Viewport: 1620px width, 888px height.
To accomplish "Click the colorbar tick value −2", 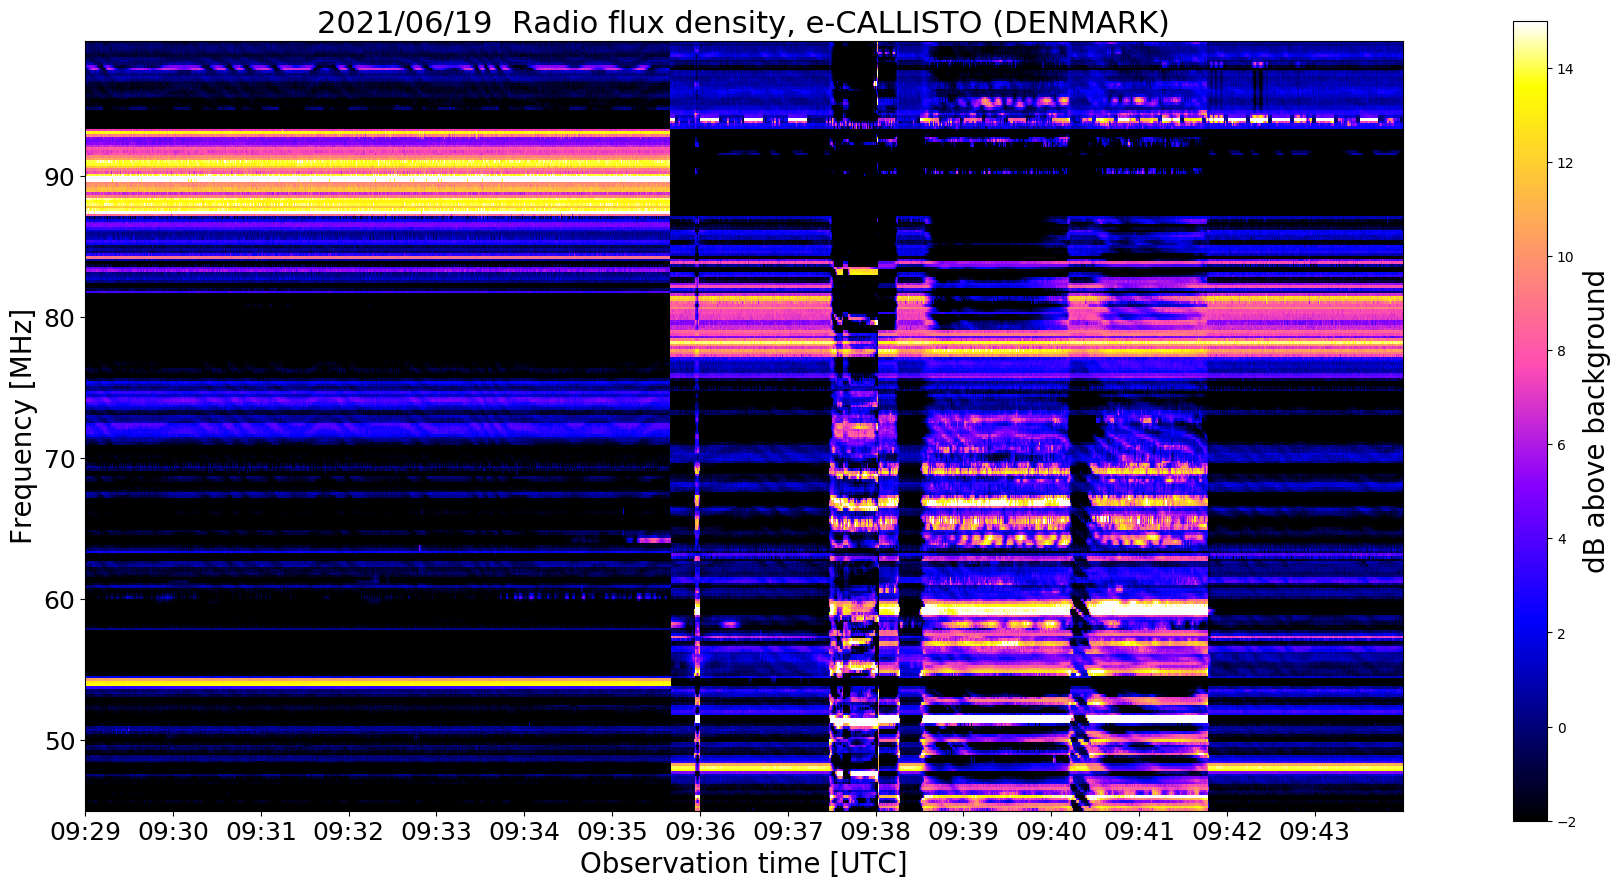I will [1565, 822].
